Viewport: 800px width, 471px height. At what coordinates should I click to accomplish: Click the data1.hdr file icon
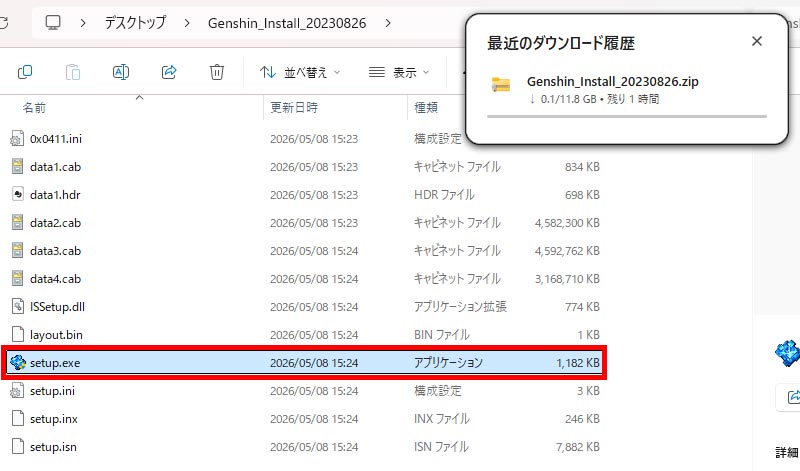17,194
